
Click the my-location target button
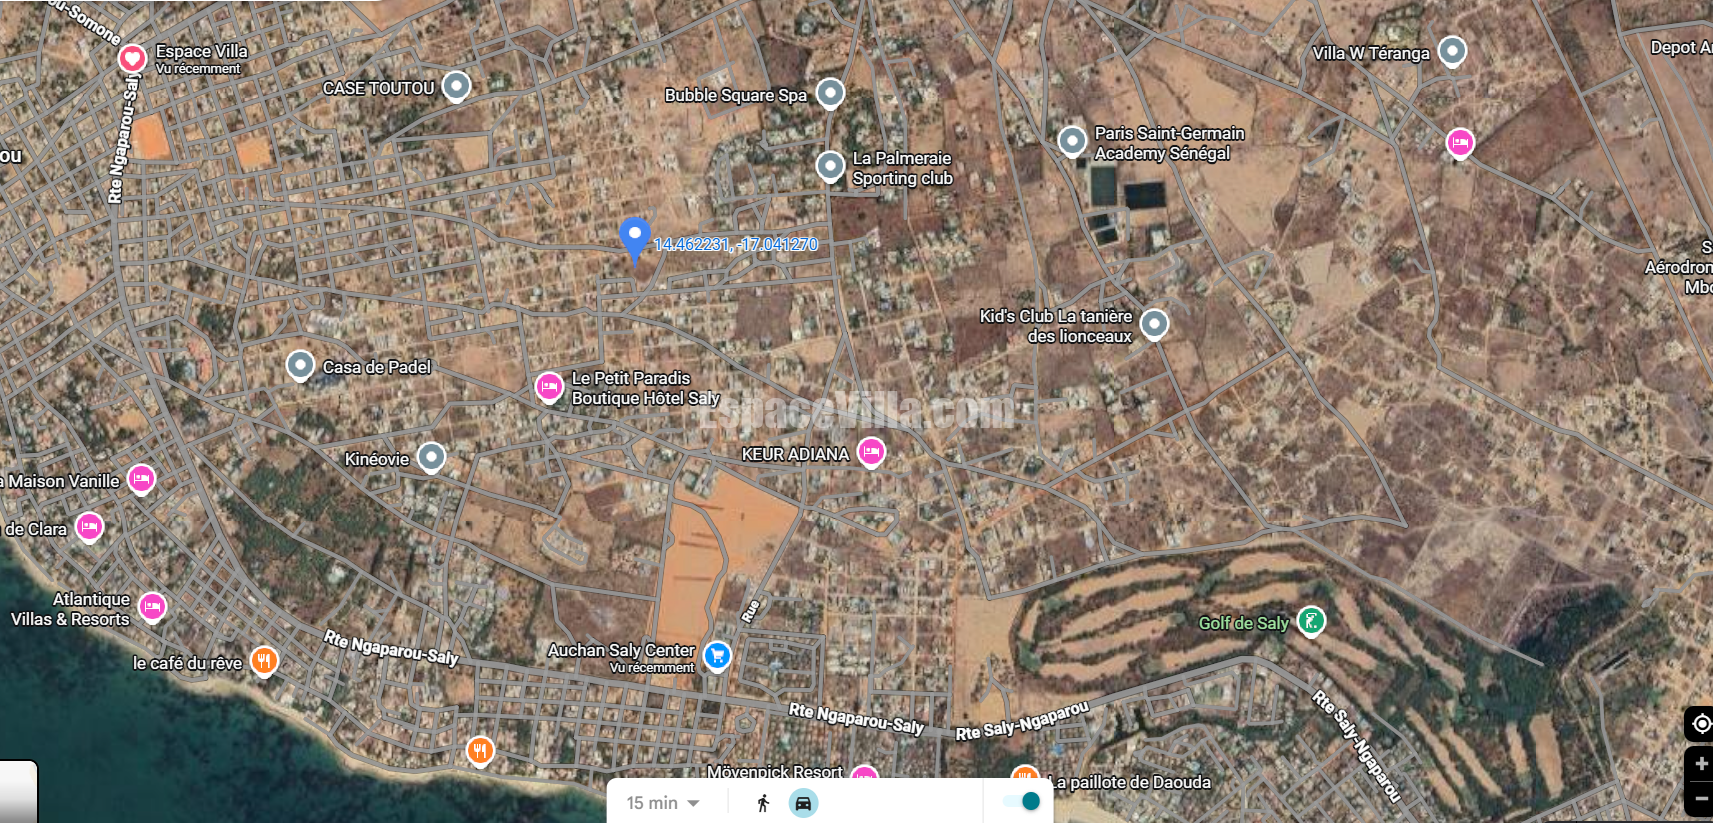(1701, 723)
